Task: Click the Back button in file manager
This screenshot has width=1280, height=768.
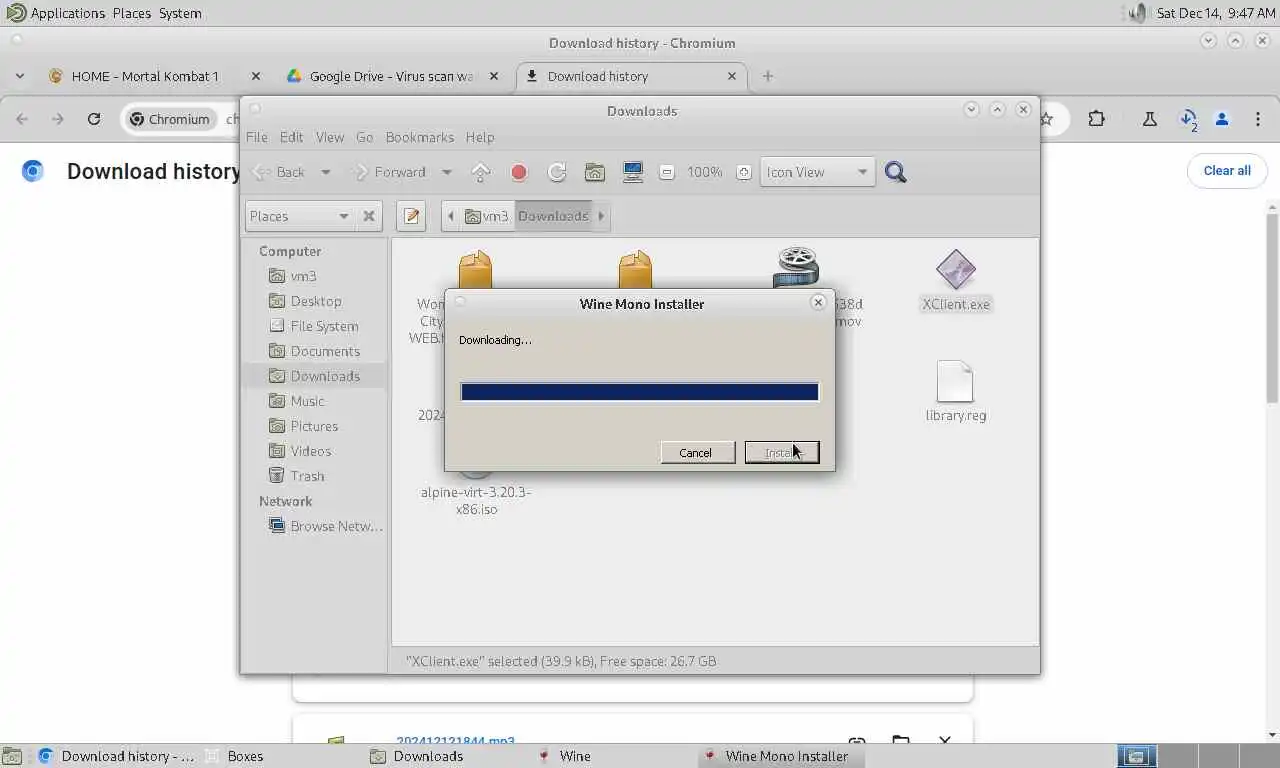Action: point(279,172)
